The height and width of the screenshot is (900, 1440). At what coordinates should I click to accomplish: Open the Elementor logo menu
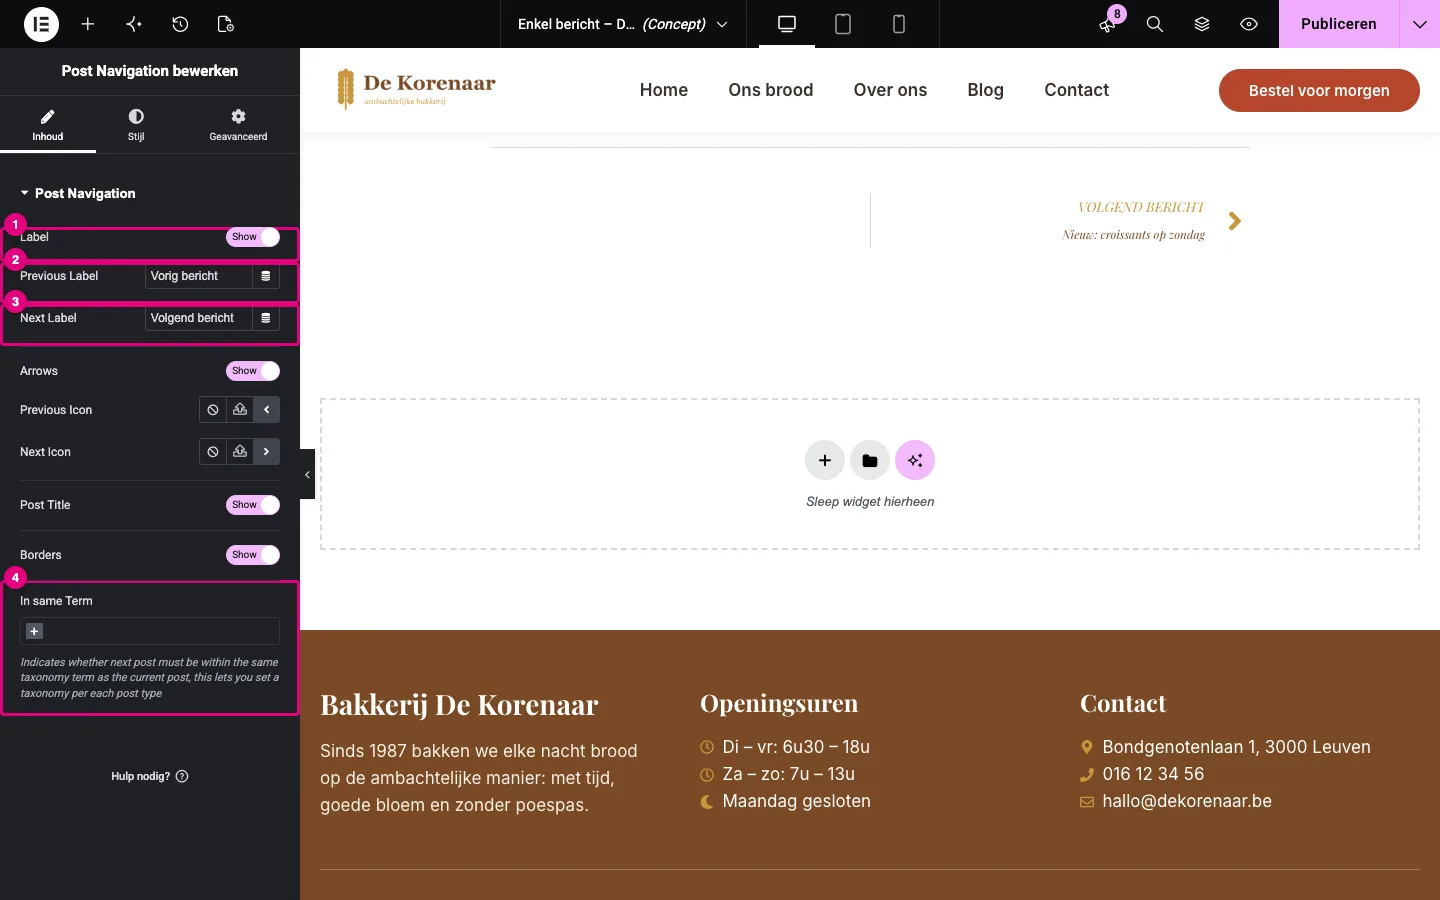coord(41,24)
